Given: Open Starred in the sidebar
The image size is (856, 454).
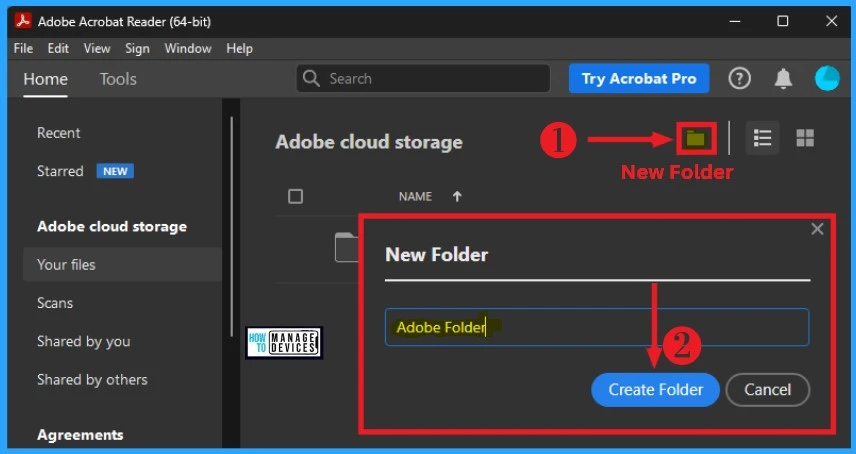Looking at the screenshot, I should click(60, 171).
